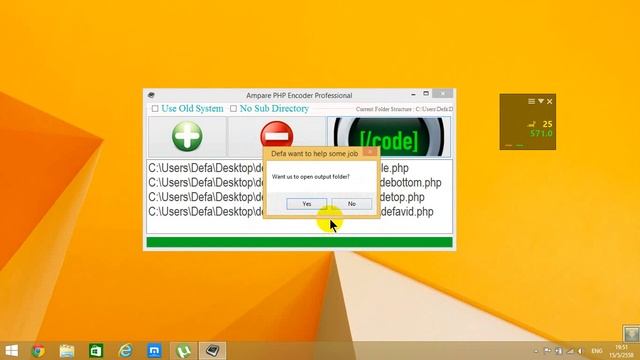Maximize the Ampare PHP Encoder window
This screenshot has width=640, height=360.
coord(426,94)
